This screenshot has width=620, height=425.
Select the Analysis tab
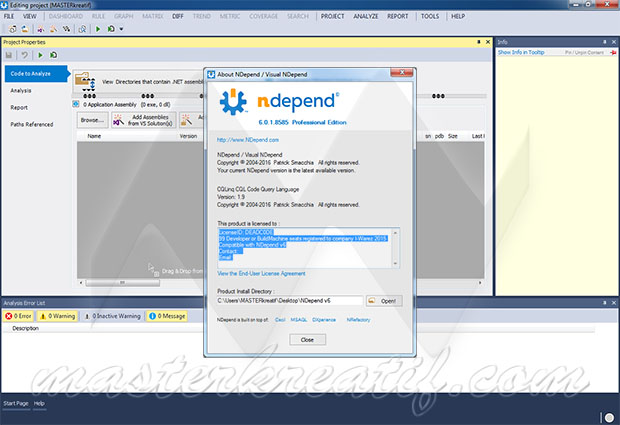tap(21, 91)
